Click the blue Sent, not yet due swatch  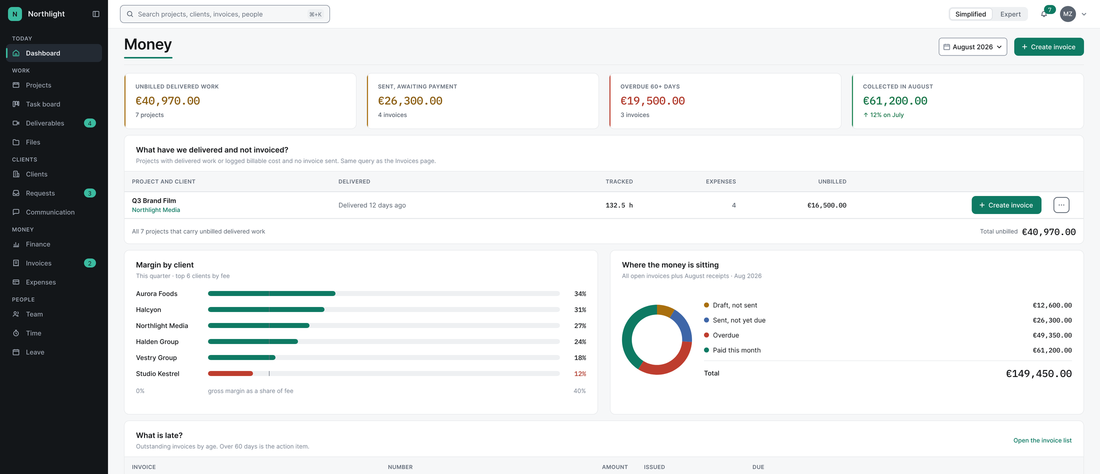(x=706, y=320)
